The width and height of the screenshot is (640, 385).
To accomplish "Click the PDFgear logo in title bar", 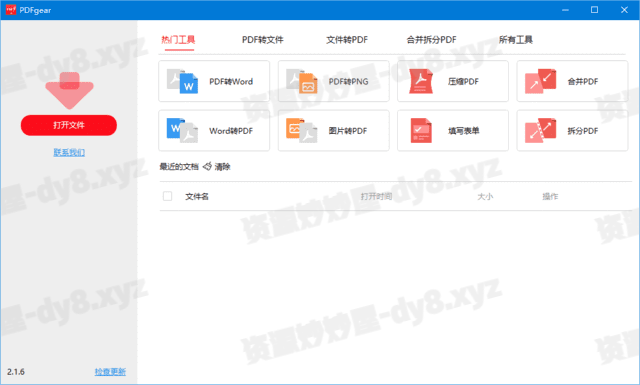I will [11, 9].
